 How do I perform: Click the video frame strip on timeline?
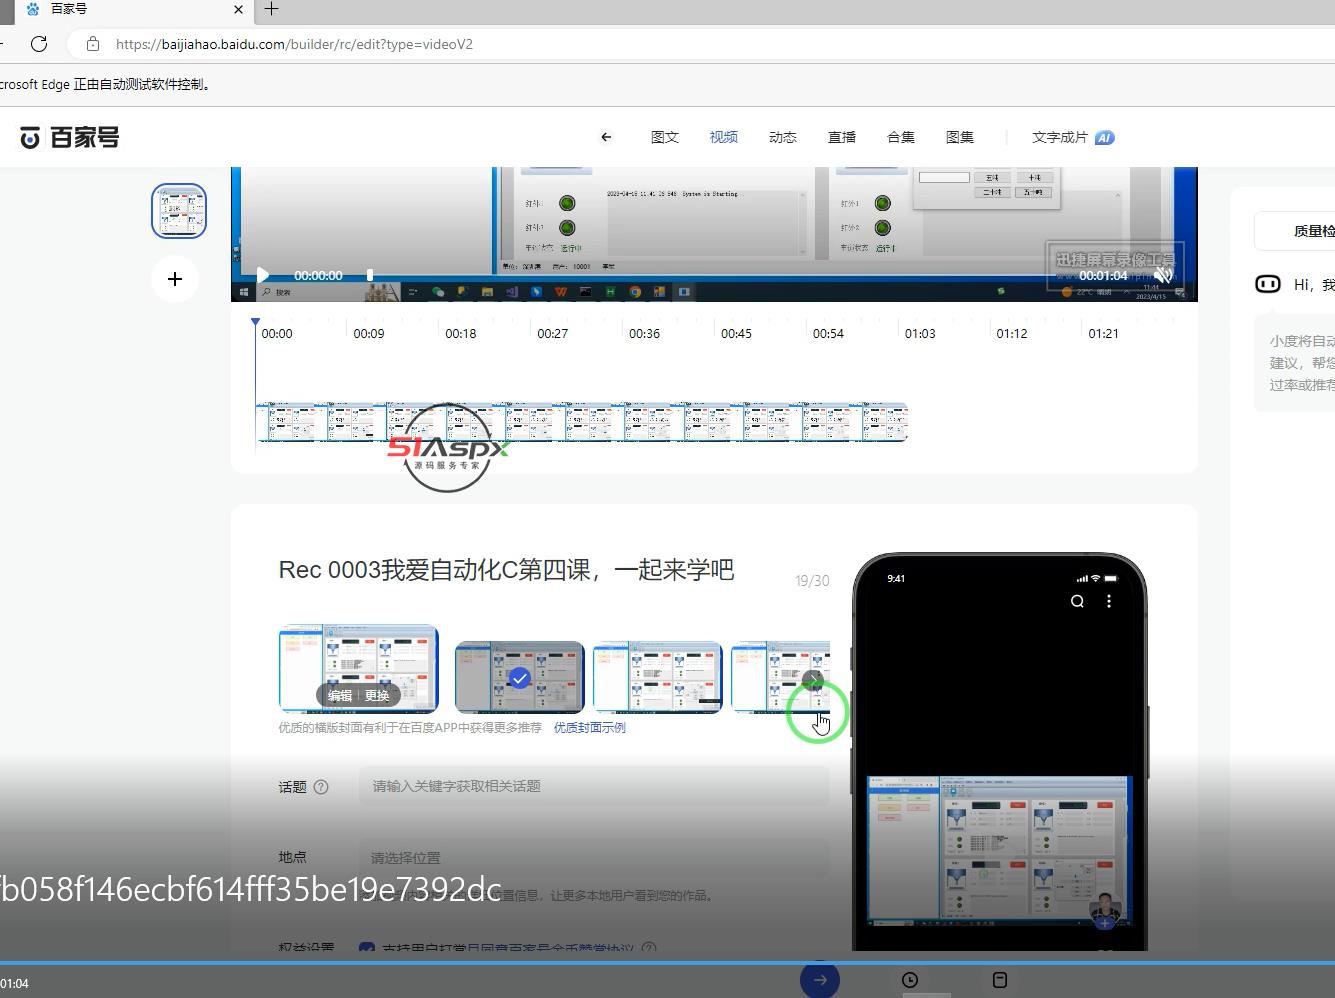tap(581, 422)
